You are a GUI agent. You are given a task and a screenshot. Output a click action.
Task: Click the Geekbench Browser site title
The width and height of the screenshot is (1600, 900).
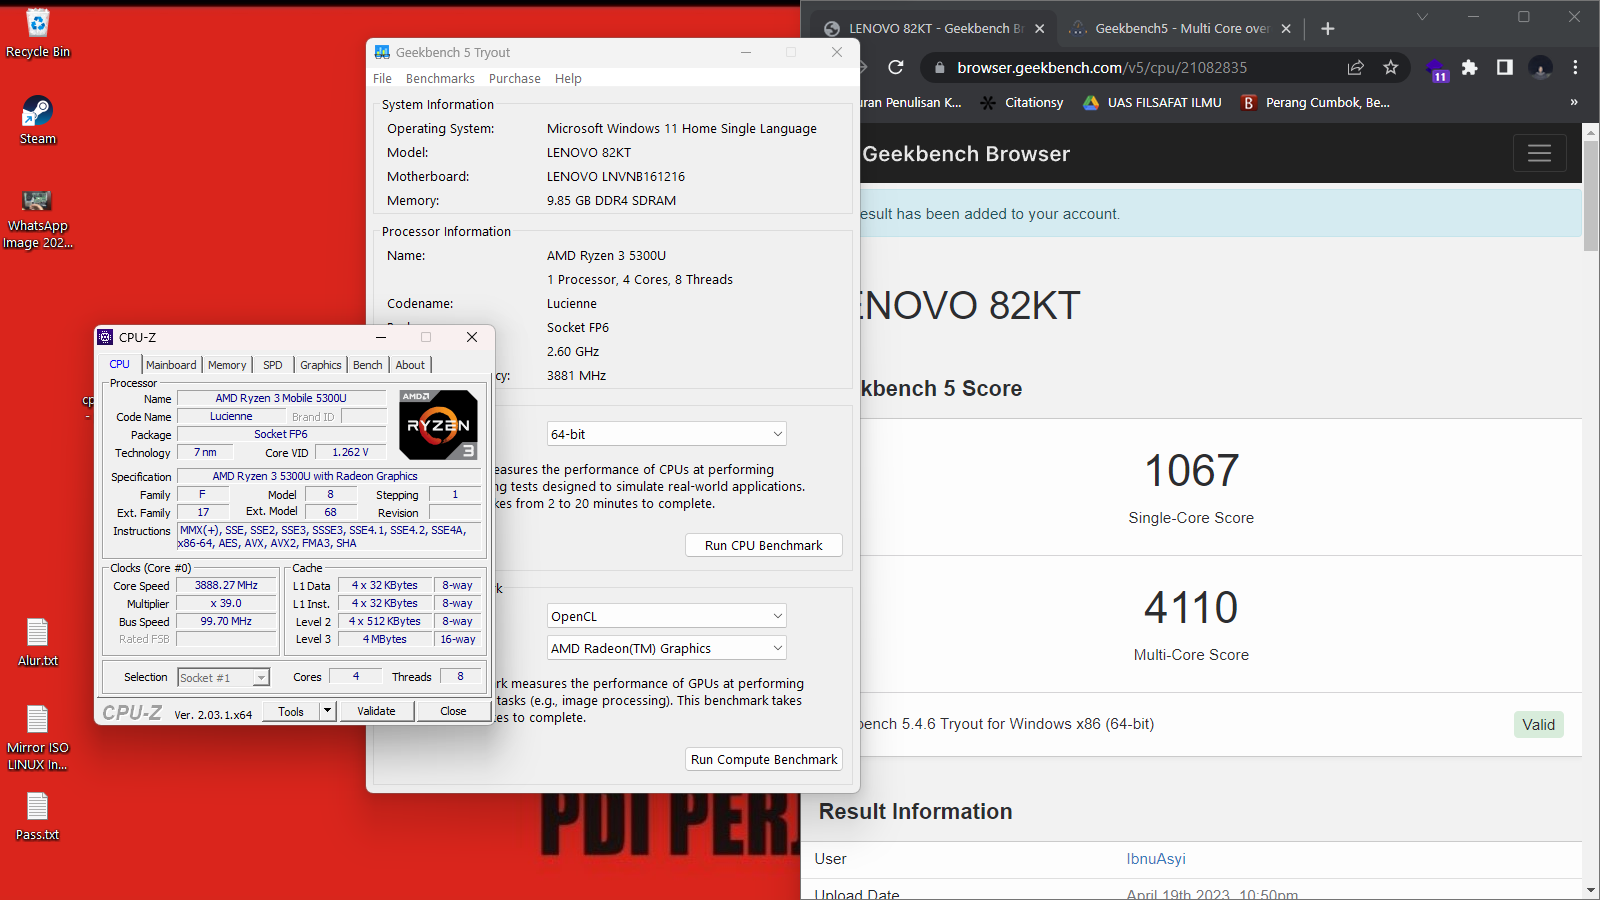(966, 153)
